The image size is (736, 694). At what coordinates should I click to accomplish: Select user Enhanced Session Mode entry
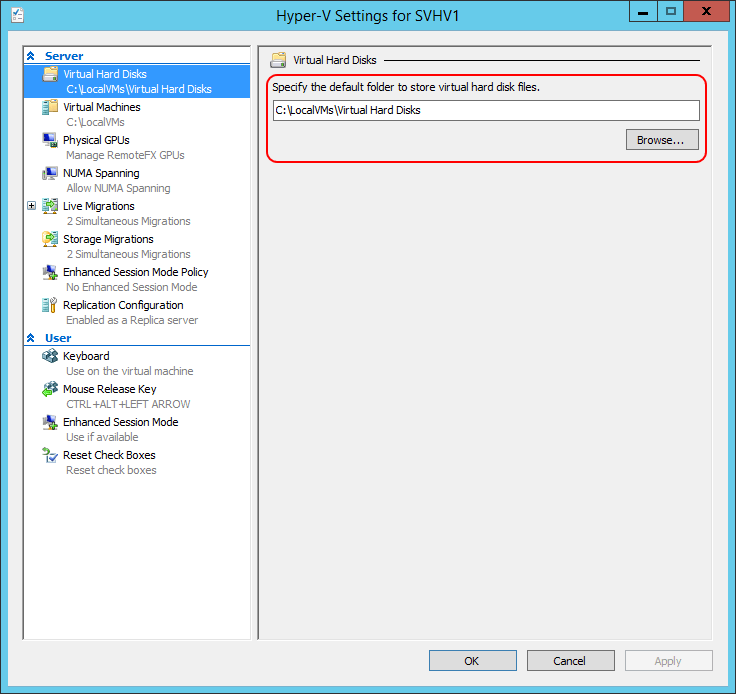tap(121, 422)
